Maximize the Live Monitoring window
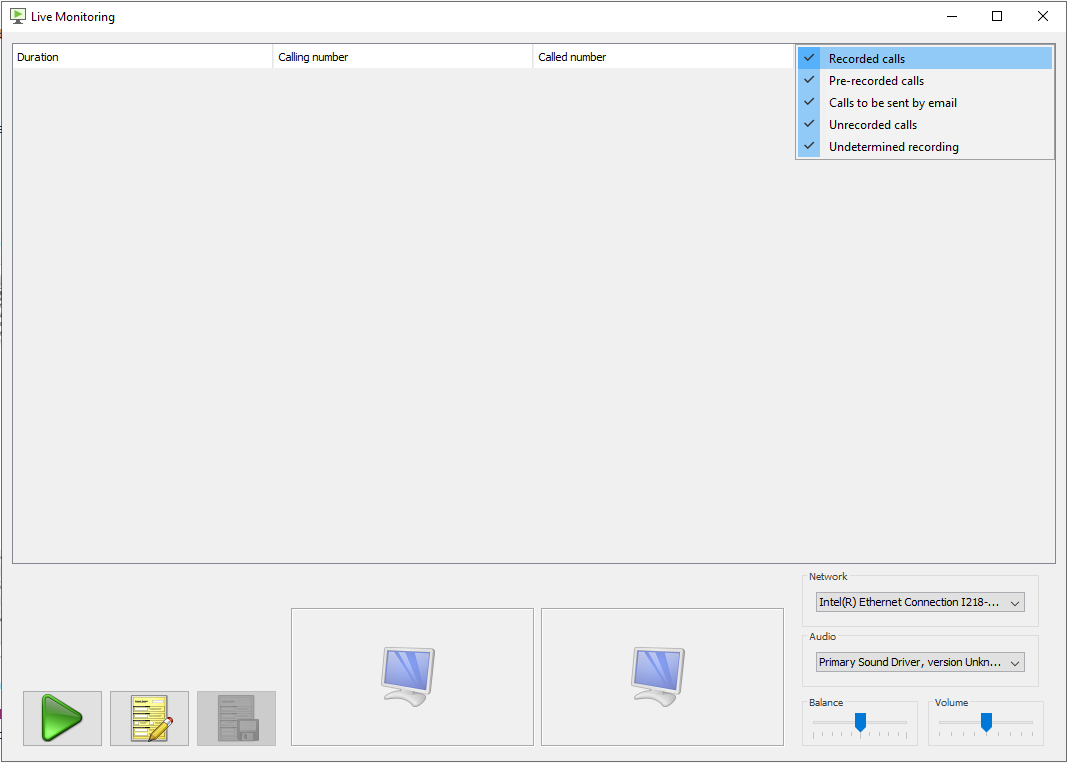The image size is (1067, 763). (997, 16)
